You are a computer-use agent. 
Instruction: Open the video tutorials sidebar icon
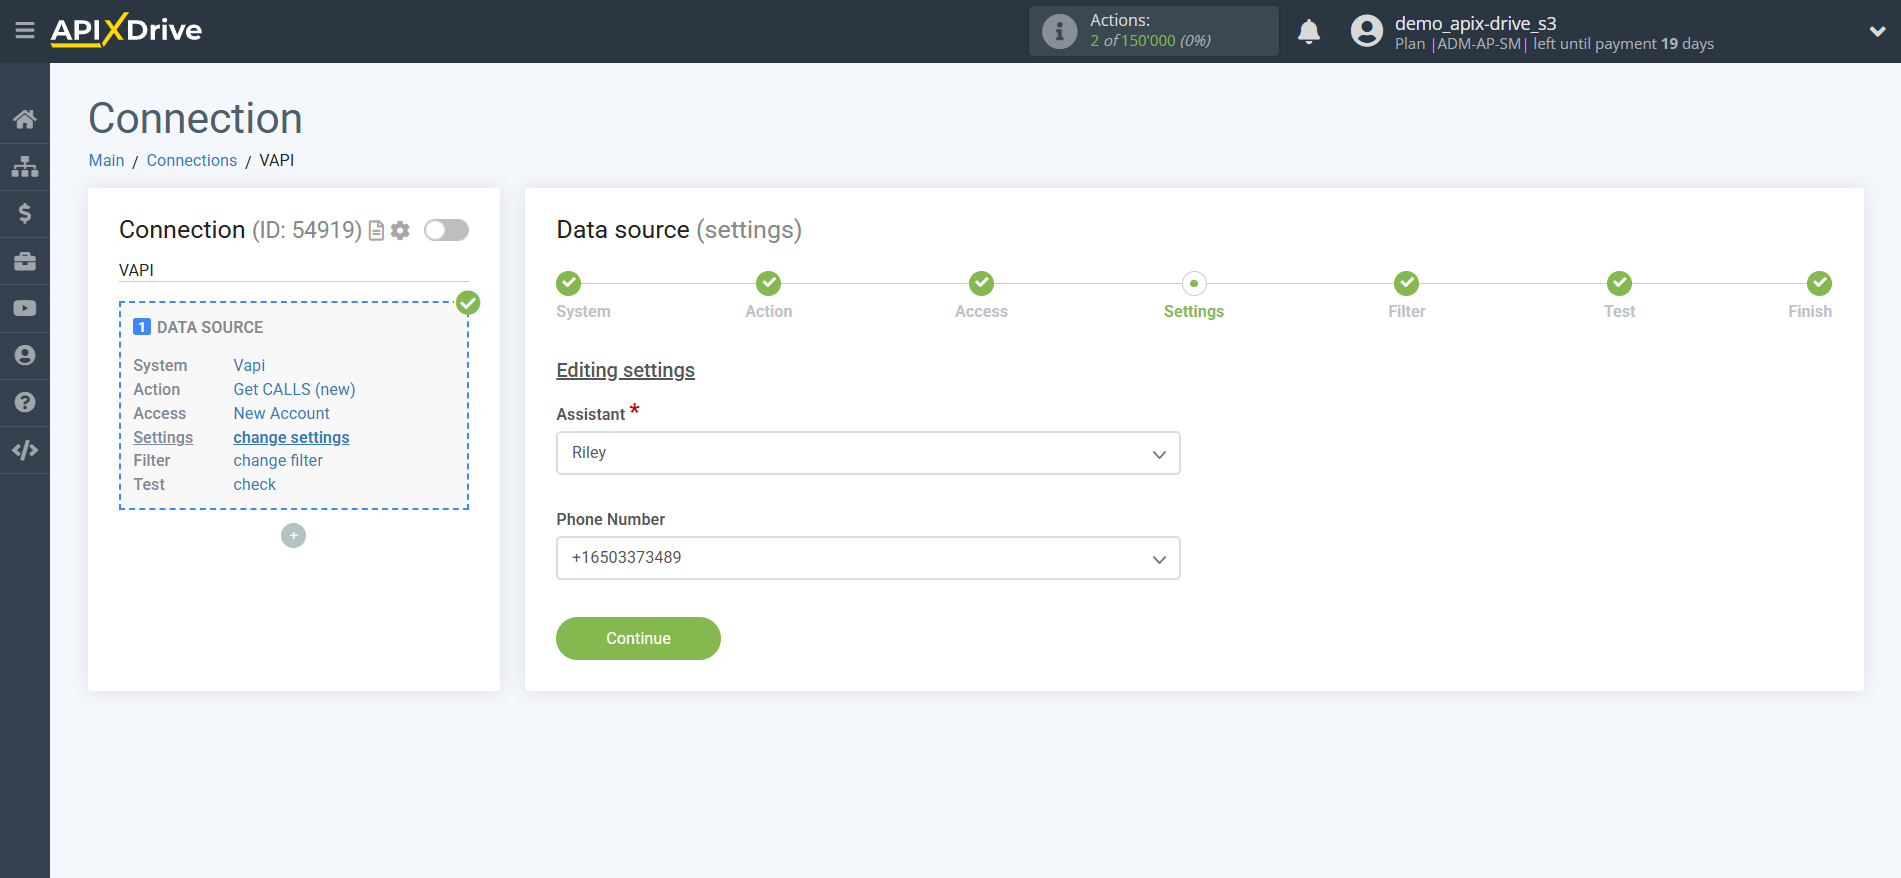[x=25, y=308]
